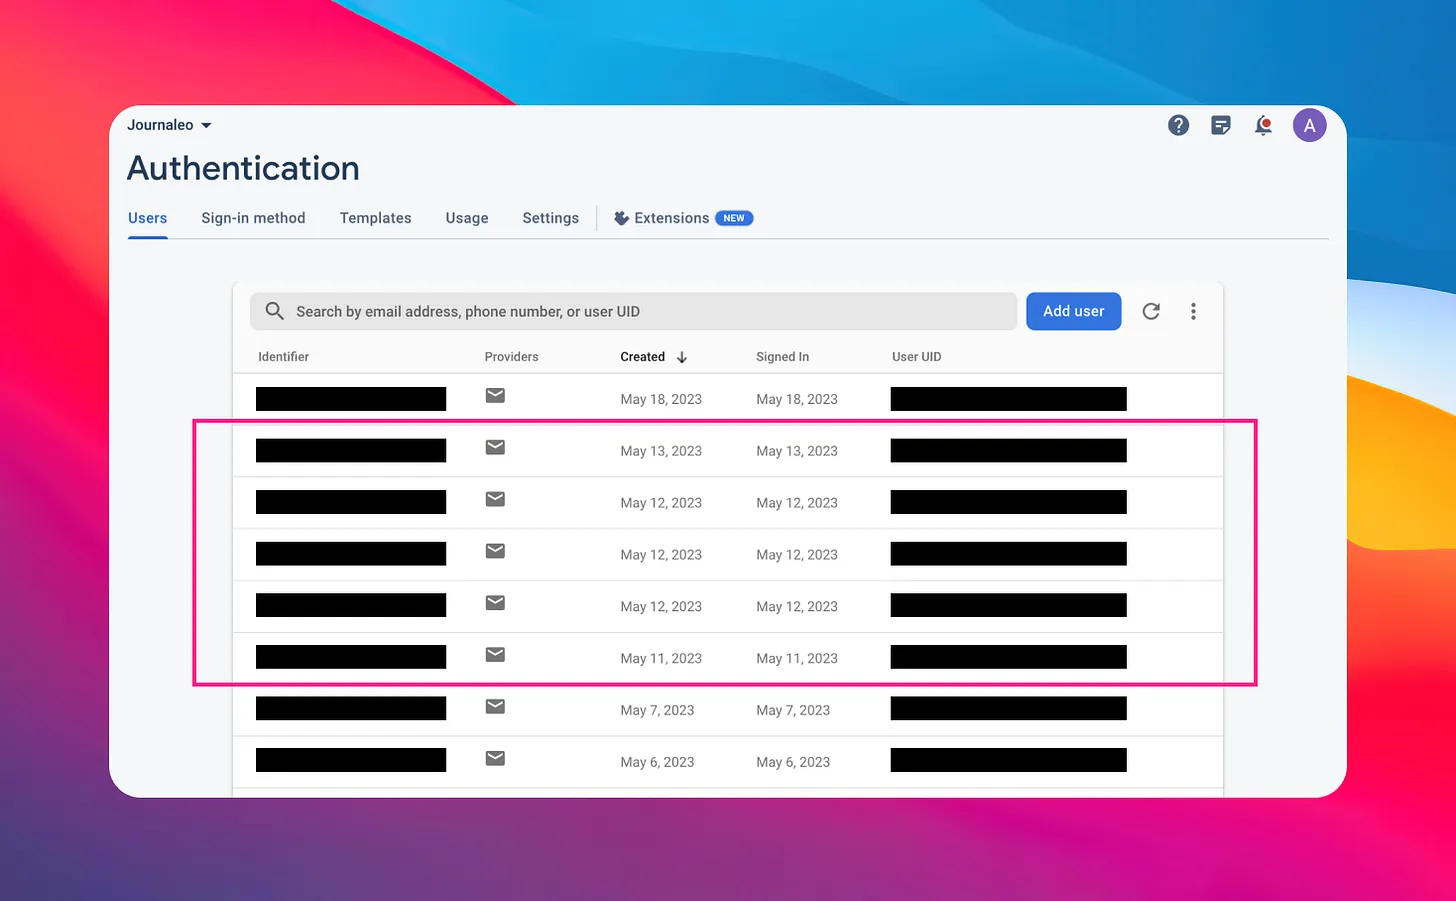Click the Created date May 18, 2023
This screenshot has width=1456, height=901.
(x=661, y=399)
